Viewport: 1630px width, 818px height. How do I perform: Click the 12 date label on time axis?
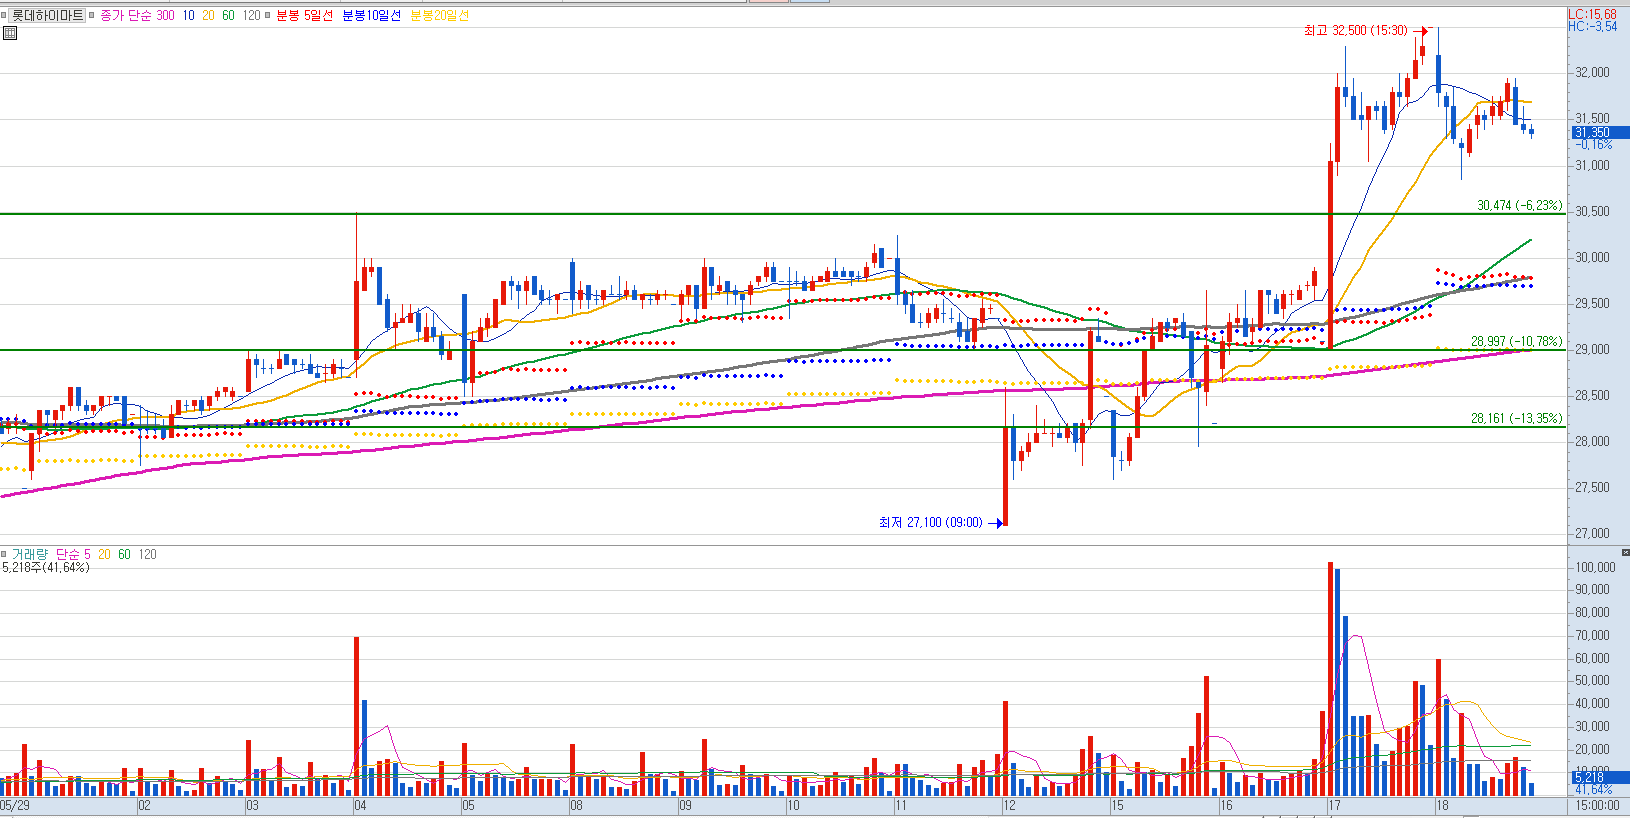pos(1009,805)
